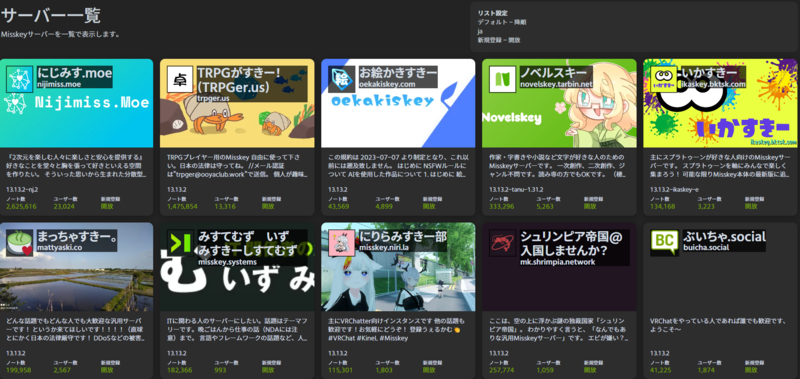Click the oekakiskey.com domain text
The width and height of the screenshot is (800, 379).
point(387,84)
